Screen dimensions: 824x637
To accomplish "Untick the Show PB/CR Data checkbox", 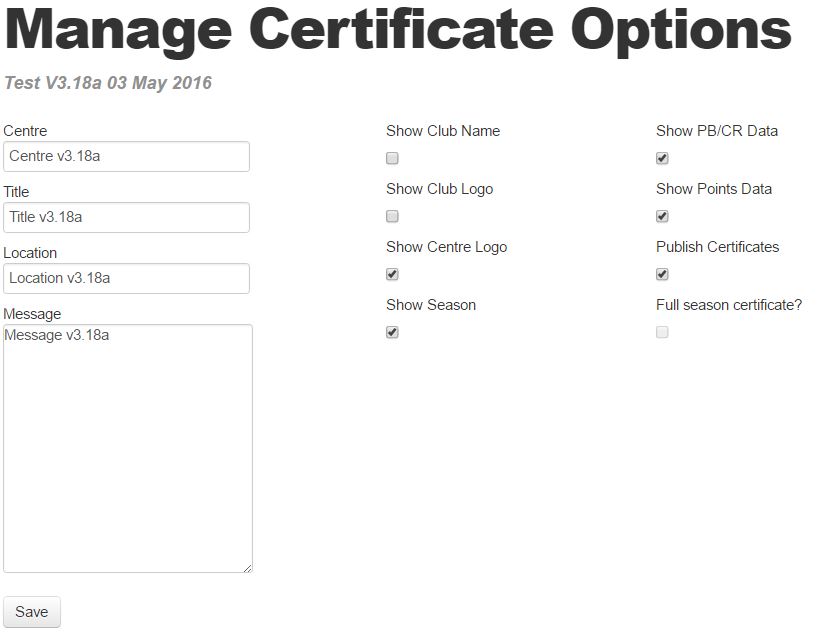I will pyautogui.click(x=662, y=158).
